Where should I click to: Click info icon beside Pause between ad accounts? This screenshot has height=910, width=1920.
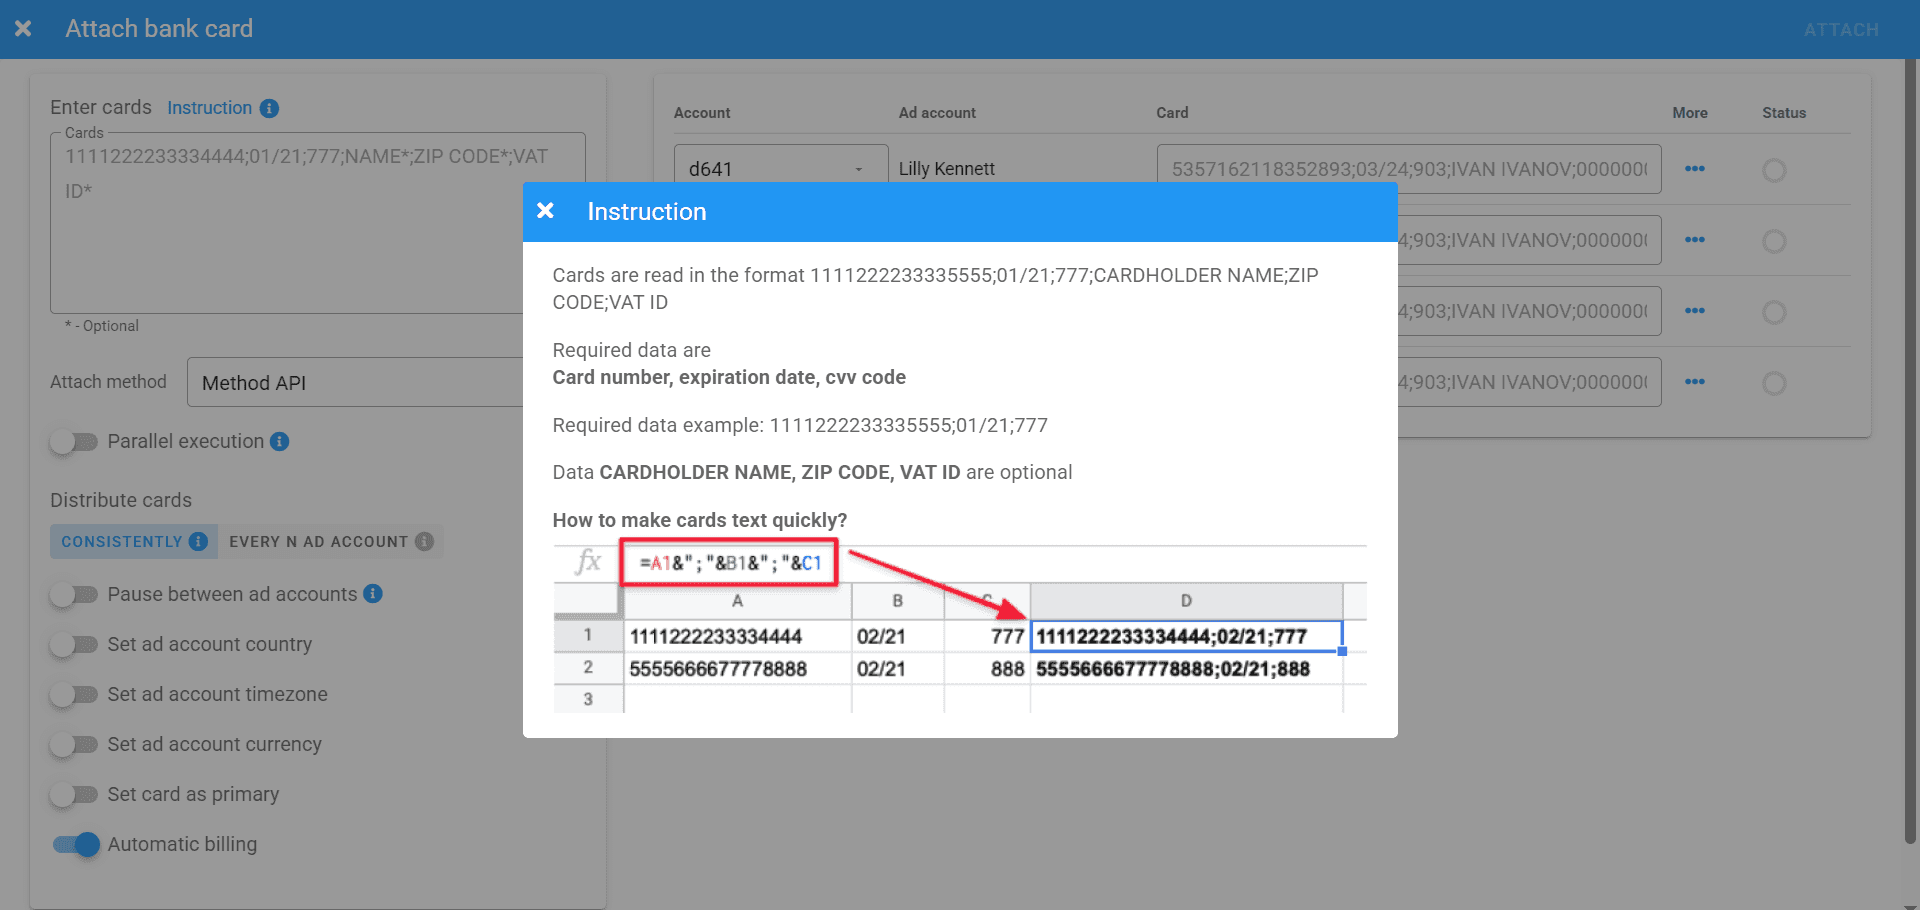pos(373,594)
